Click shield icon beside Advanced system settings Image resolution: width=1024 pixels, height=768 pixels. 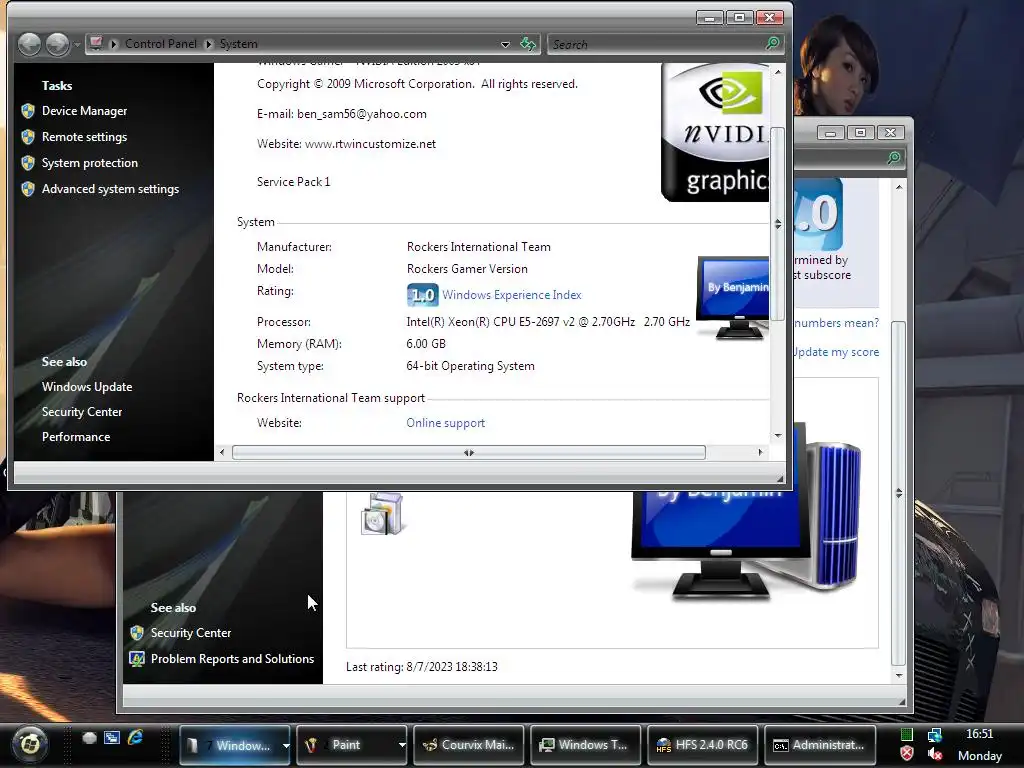tap(27, 189)
